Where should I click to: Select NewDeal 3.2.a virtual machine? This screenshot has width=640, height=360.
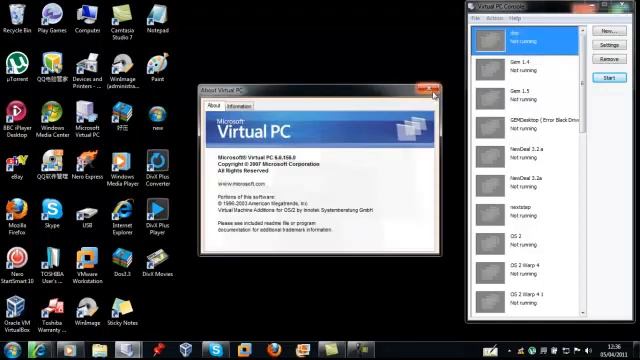(525, 156)
